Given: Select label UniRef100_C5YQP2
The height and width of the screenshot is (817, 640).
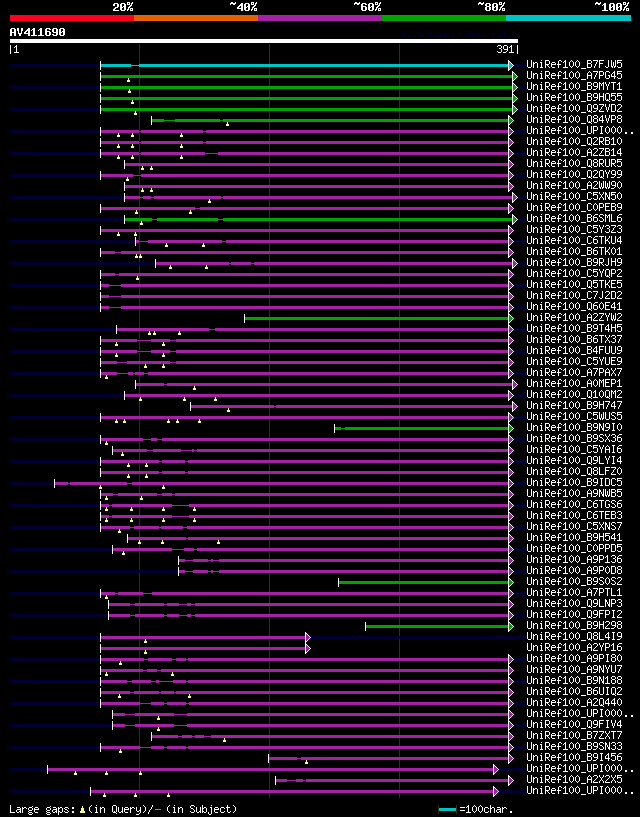Looking at the screenshot, I should [574, 273].
